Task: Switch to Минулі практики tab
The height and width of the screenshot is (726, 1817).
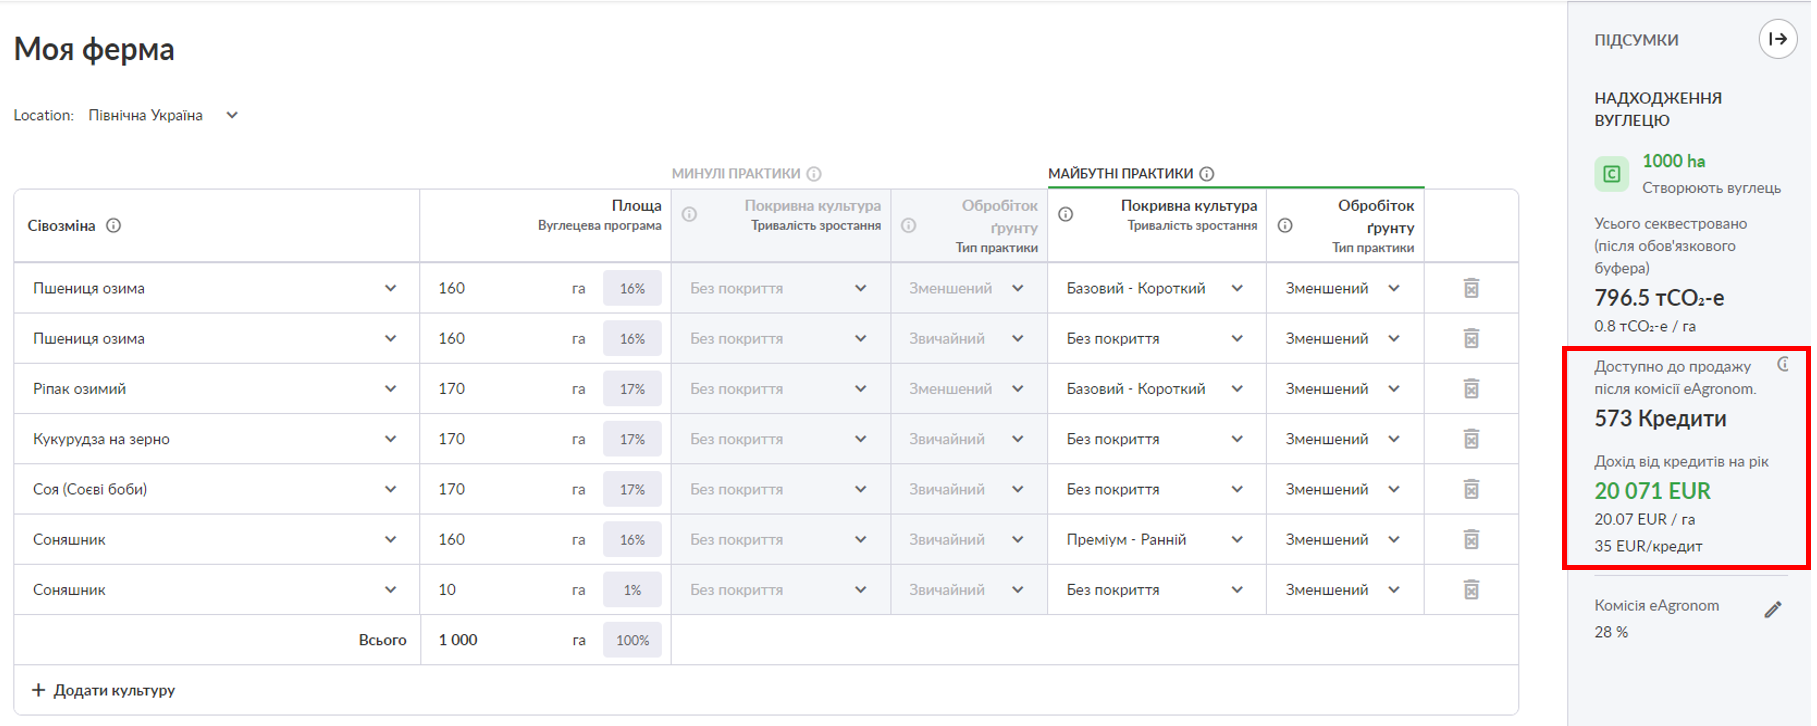Action: coord(736,173)
